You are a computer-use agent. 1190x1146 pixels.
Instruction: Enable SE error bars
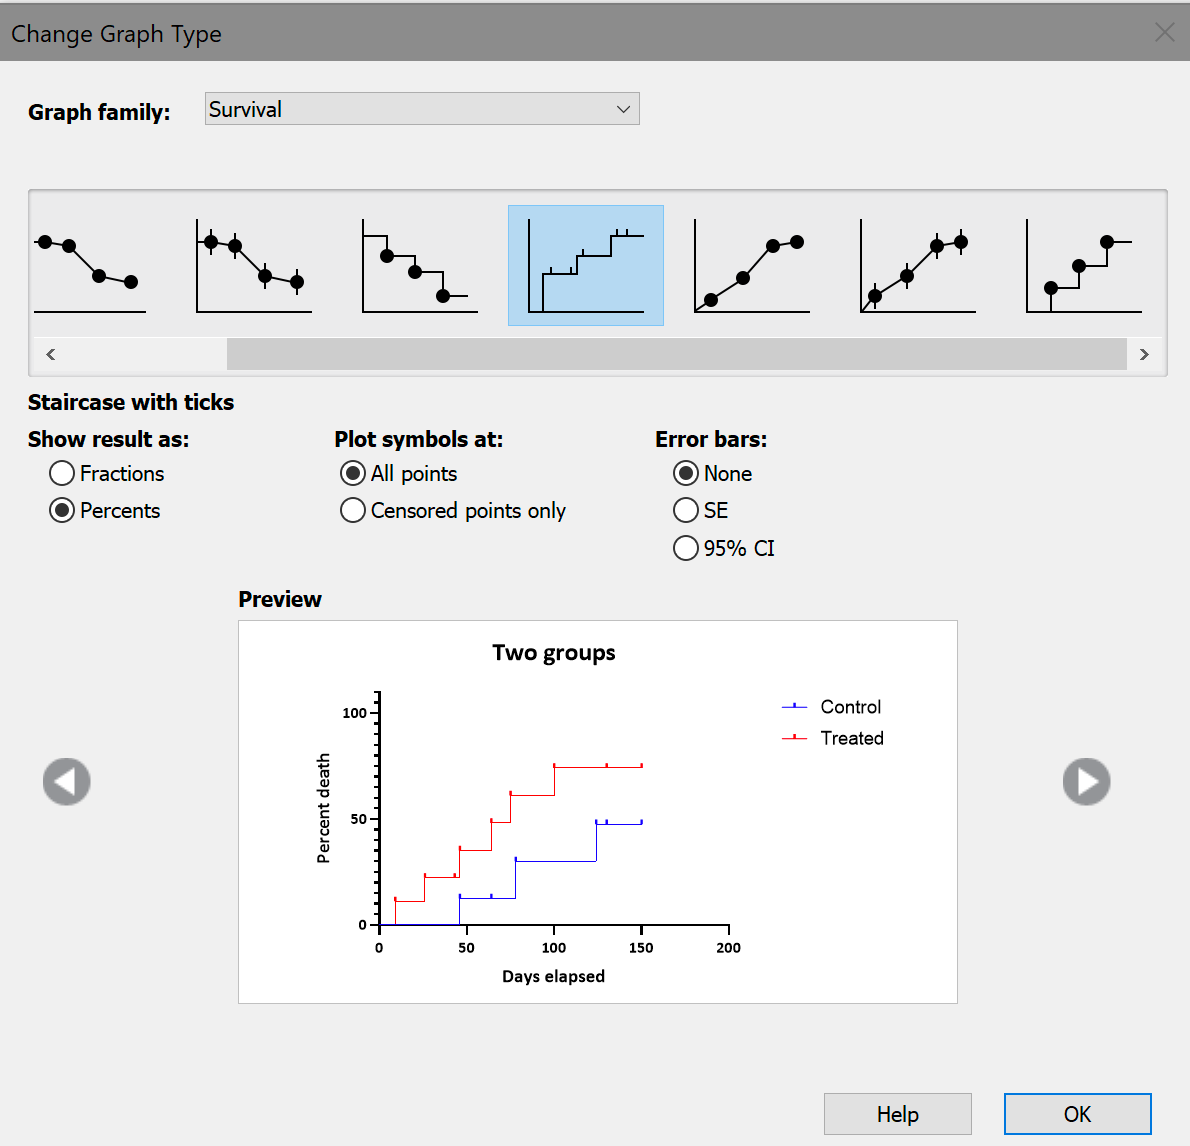686,511
